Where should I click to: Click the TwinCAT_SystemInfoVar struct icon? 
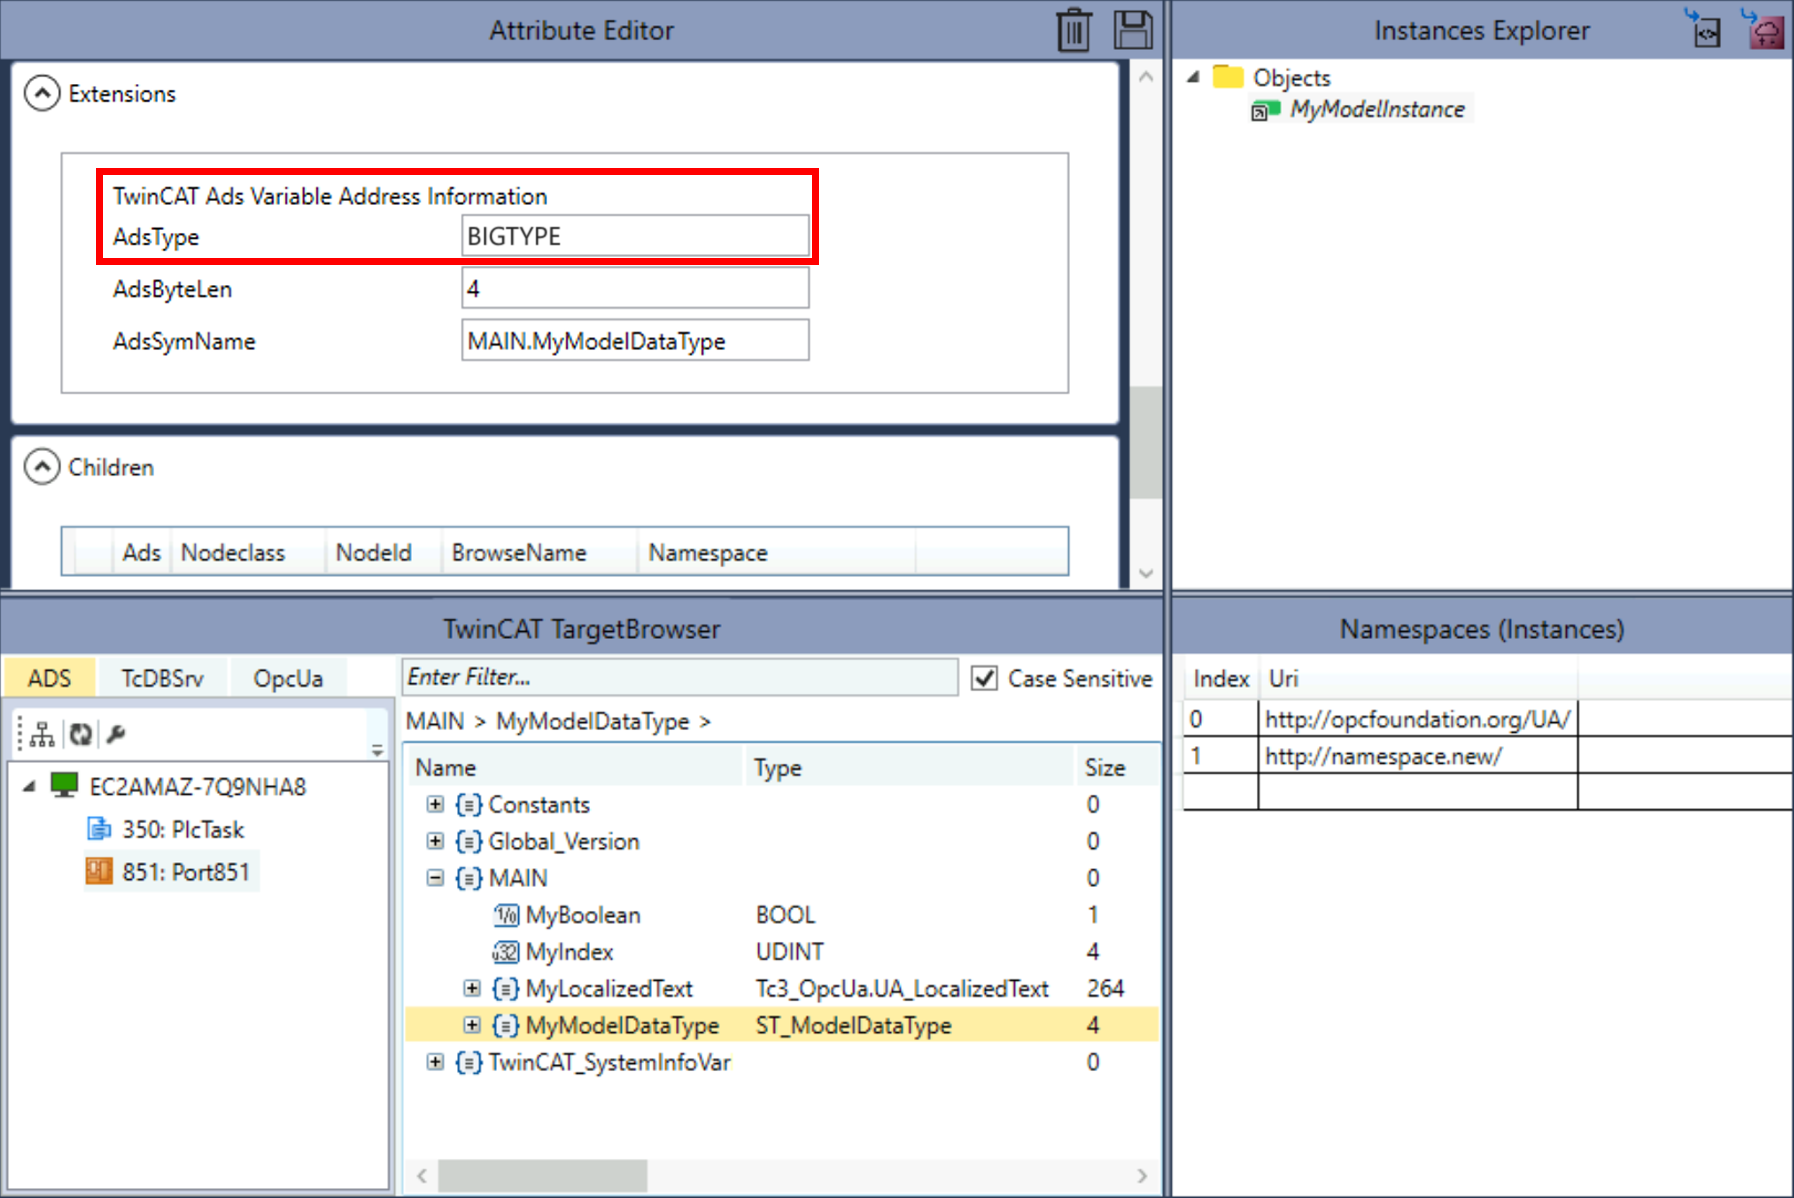[x=468, y=1062]
